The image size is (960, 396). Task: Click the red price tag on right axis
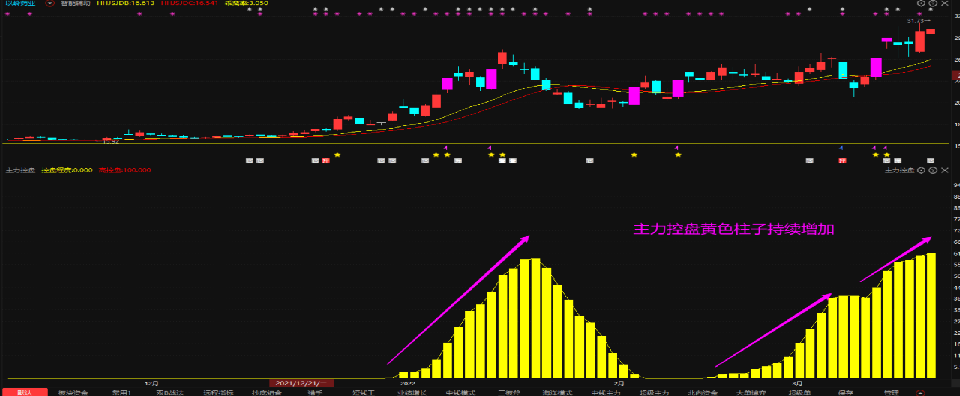(x=955, y=75)
